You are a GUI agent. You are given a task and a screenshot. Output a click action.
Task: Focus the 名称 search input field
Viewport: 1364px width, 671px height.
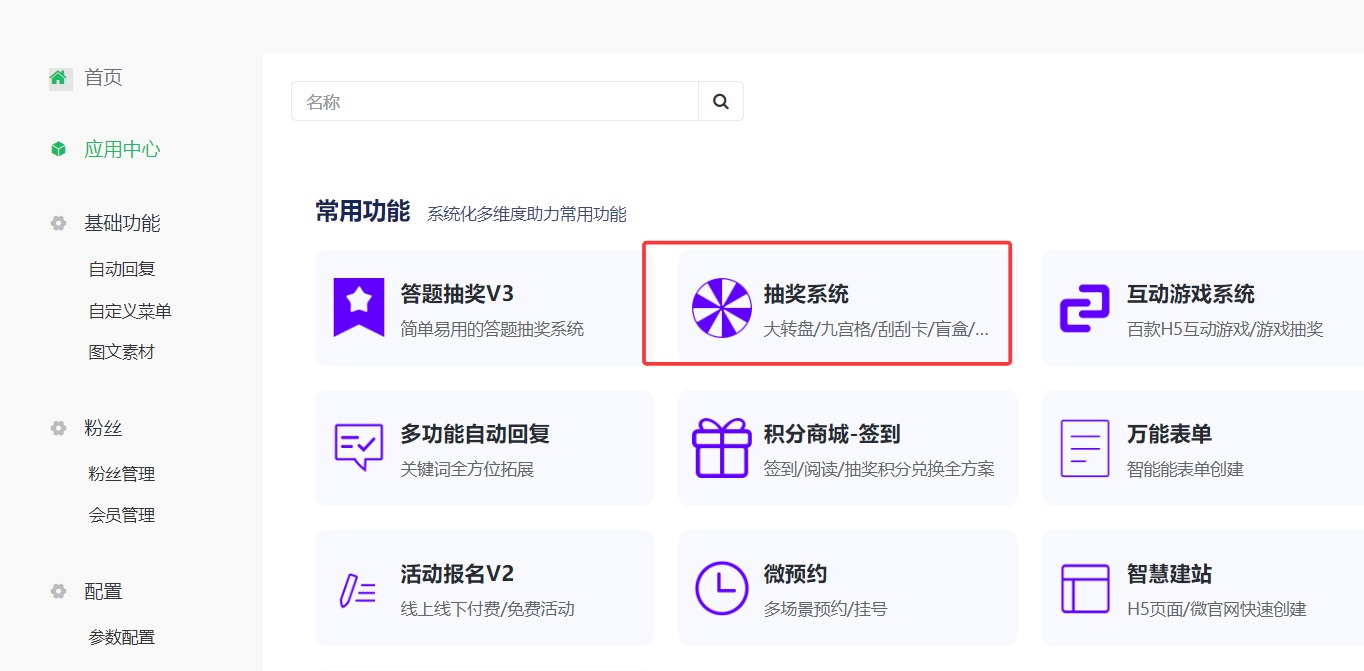tap(495, 102)
